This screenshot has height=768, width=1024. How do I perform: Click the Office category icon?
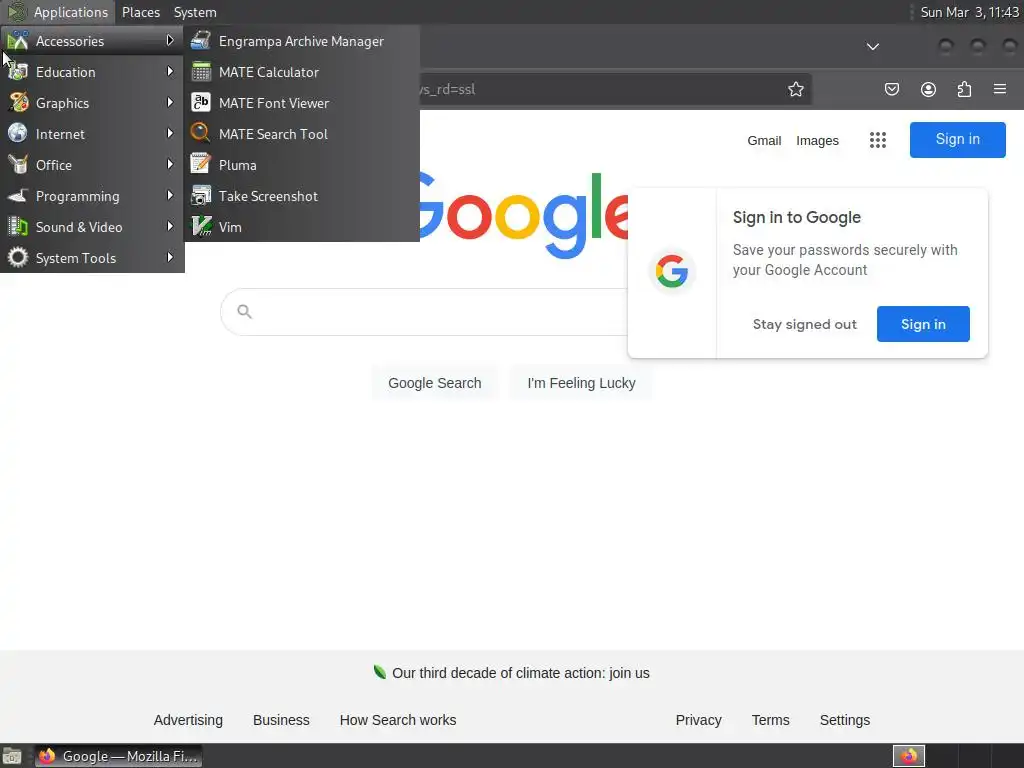click(x=18, y=165)
